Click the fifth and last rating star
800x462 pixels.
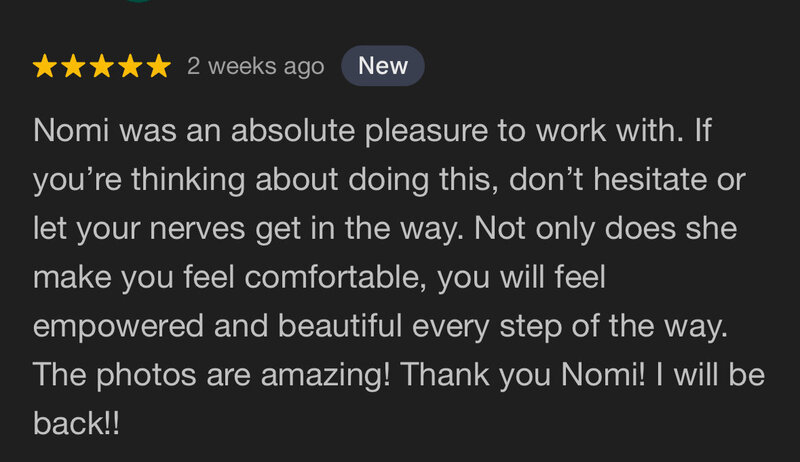coord(159,66)
